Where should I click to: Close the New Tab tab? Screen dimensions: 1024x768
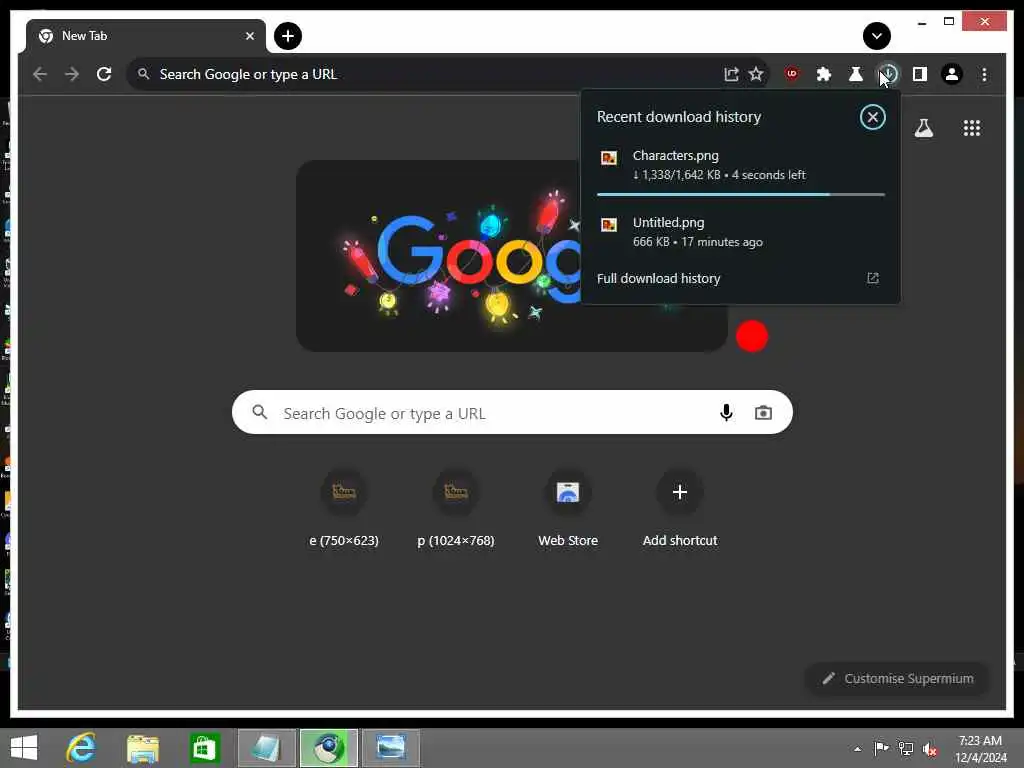click(249, 36)
